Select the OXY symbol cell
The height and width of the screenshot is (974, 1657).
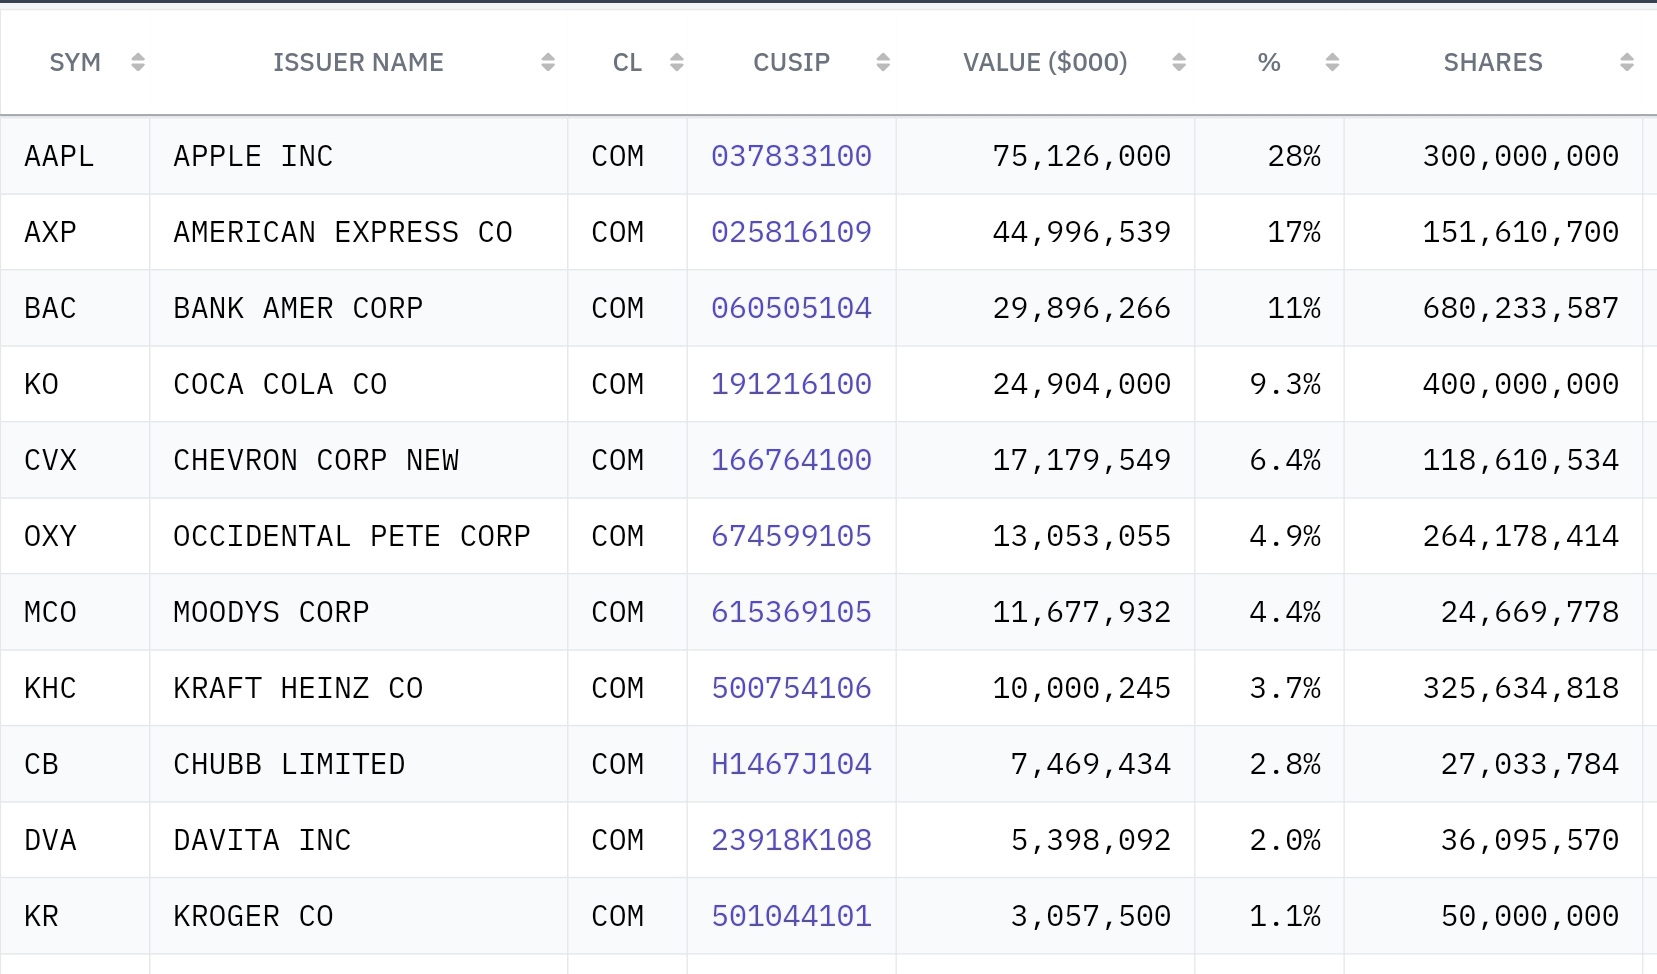point(75,536)
